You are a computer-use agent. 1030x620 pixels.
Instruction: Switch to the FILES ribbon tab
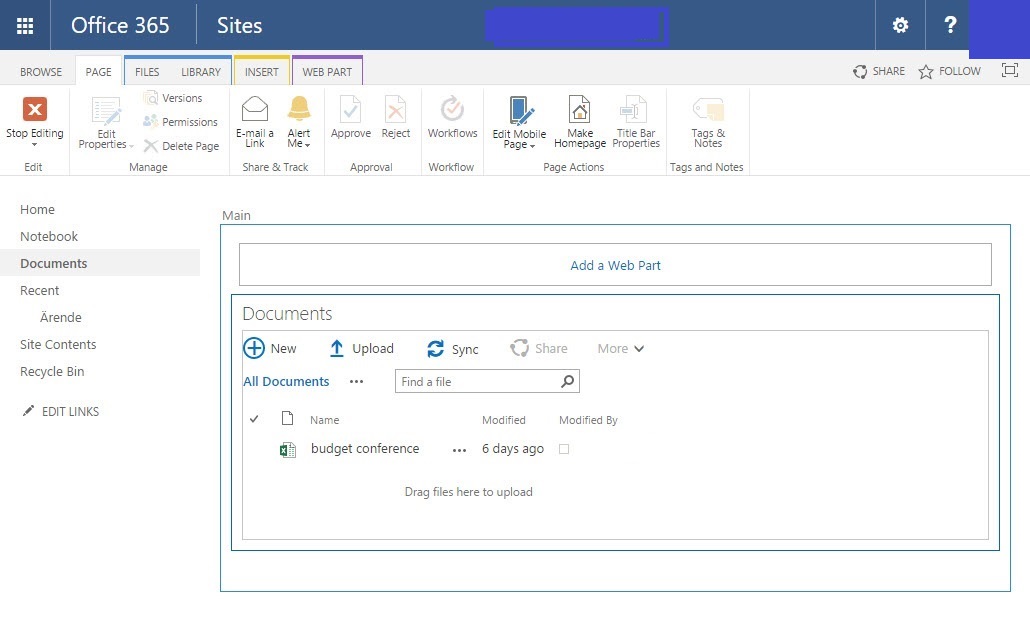tap(147, 72)
